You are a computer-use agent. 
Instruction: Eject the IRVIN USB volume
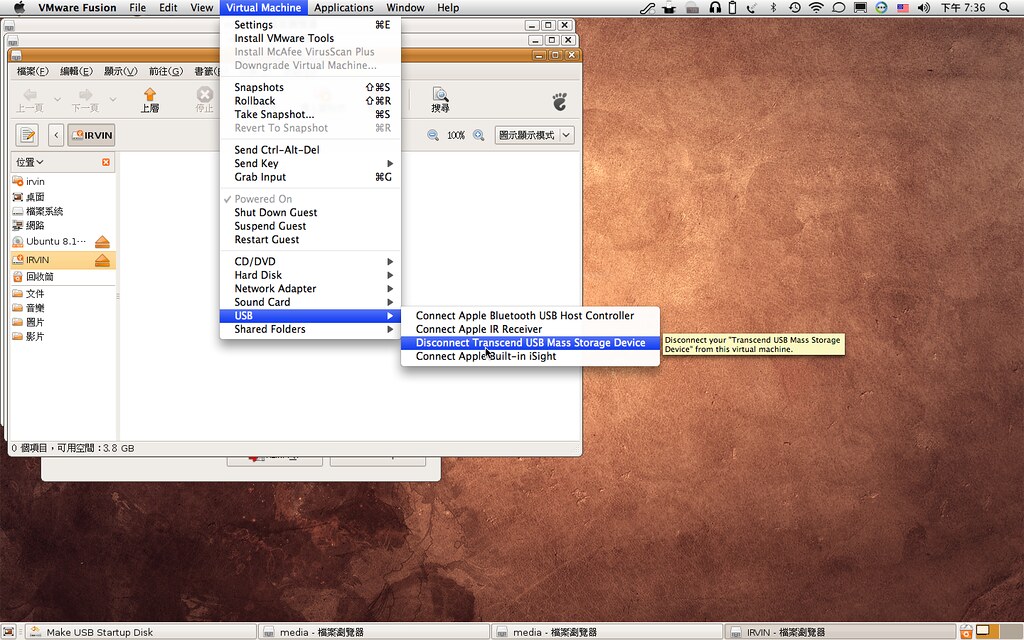[101, 259]
